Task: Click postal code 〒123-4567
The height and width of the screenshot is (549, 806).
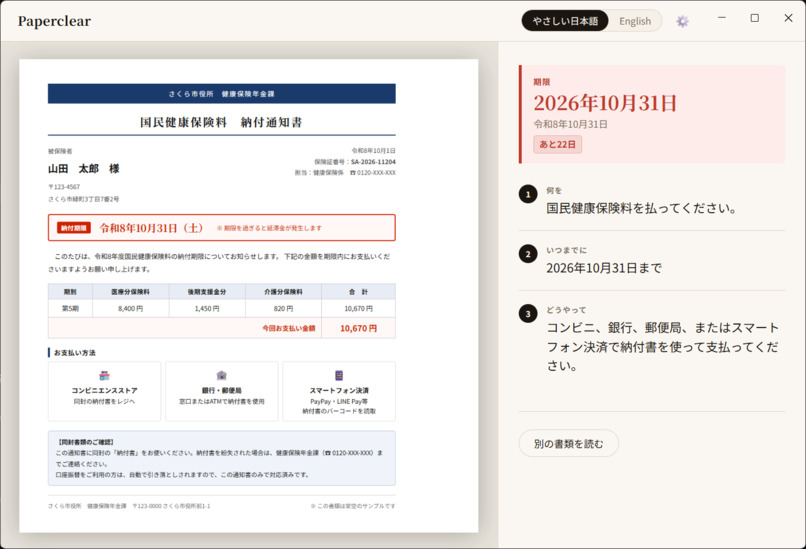Action: pyautogui.click(x=64, y=187)
